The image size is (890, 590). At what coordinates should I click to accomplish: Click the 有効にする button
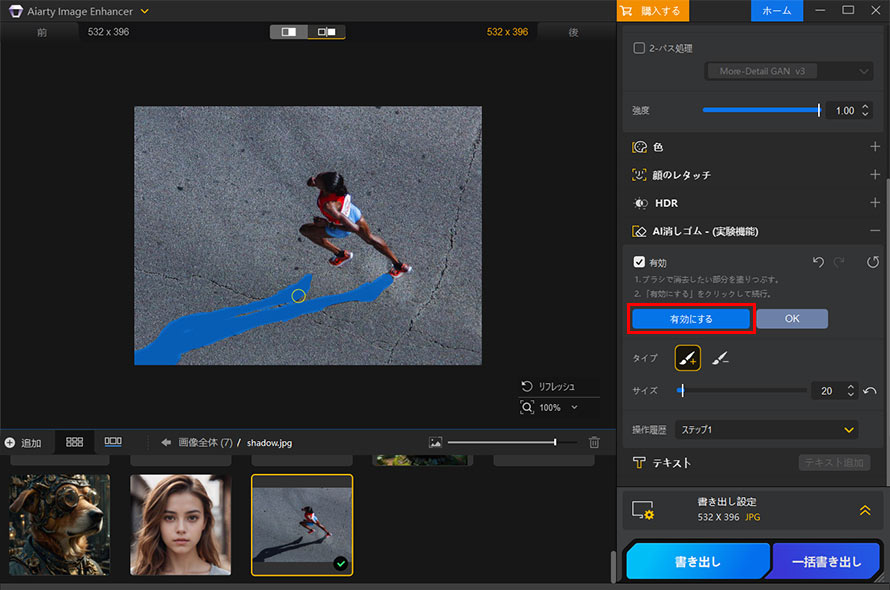pos(691,318)
